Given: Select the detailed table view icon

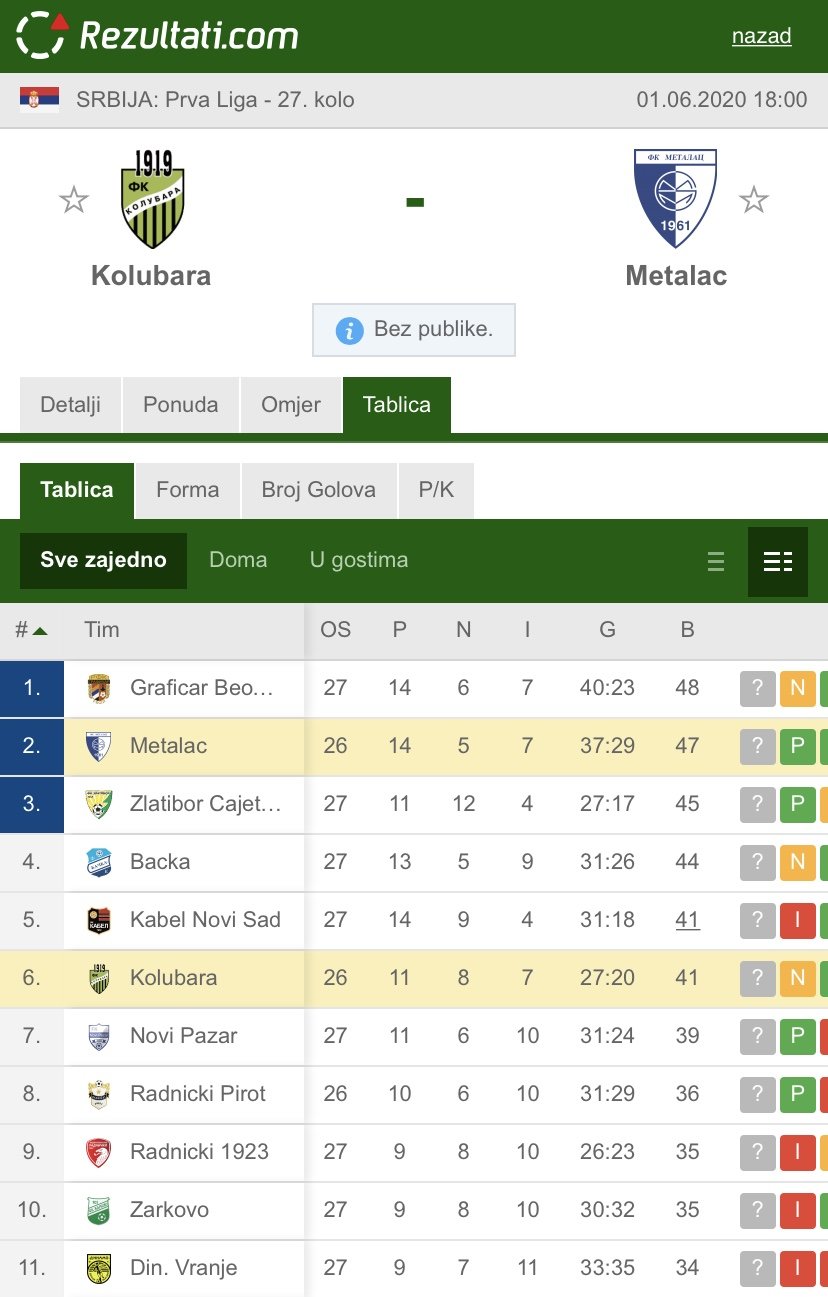Looking at the screenshot, I should pyautogui.click(x=778, y=562).
